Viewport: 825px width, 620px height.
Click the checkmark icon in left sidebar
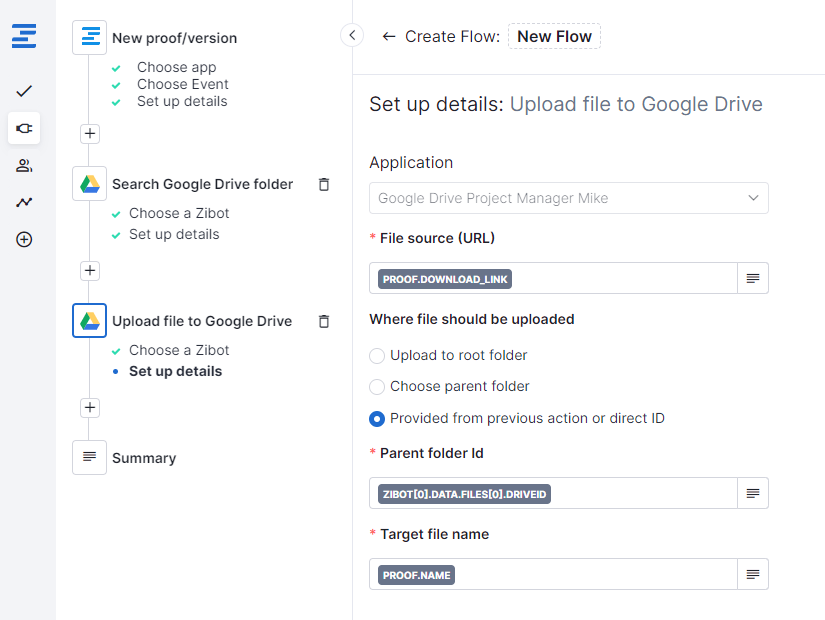(24, 91)
